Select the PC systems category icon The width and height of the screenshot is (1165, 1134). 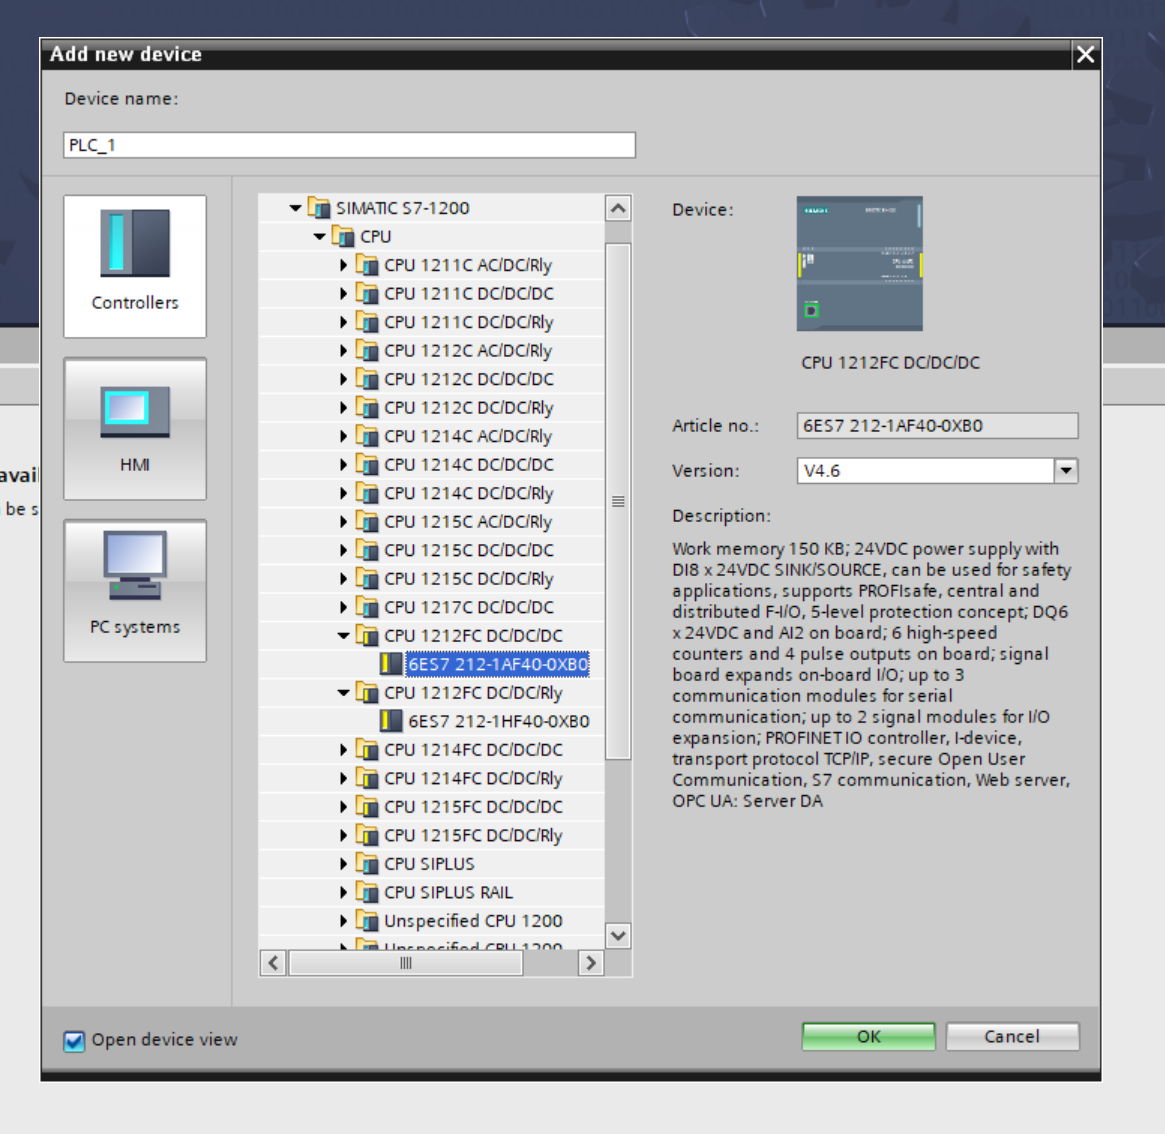[134, 591]
